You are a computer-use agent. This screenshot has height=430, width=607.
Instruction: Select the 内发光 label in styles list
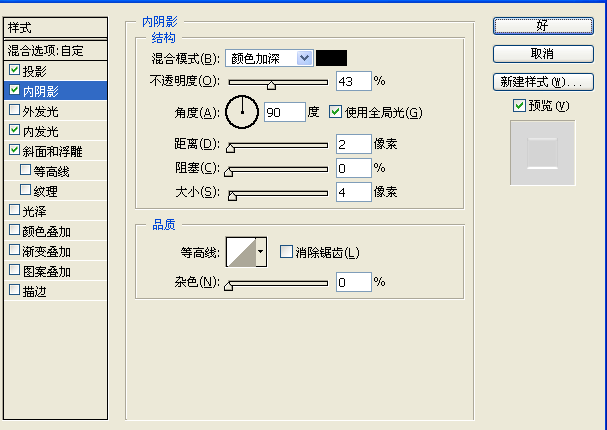tap(40, 131)
